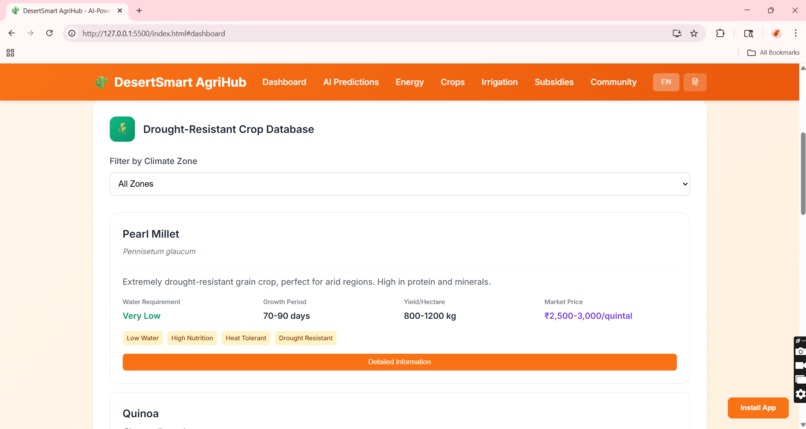Click the browser forward arrow
The height and width of the screenshot is (429, 806).
click(30, 33)
